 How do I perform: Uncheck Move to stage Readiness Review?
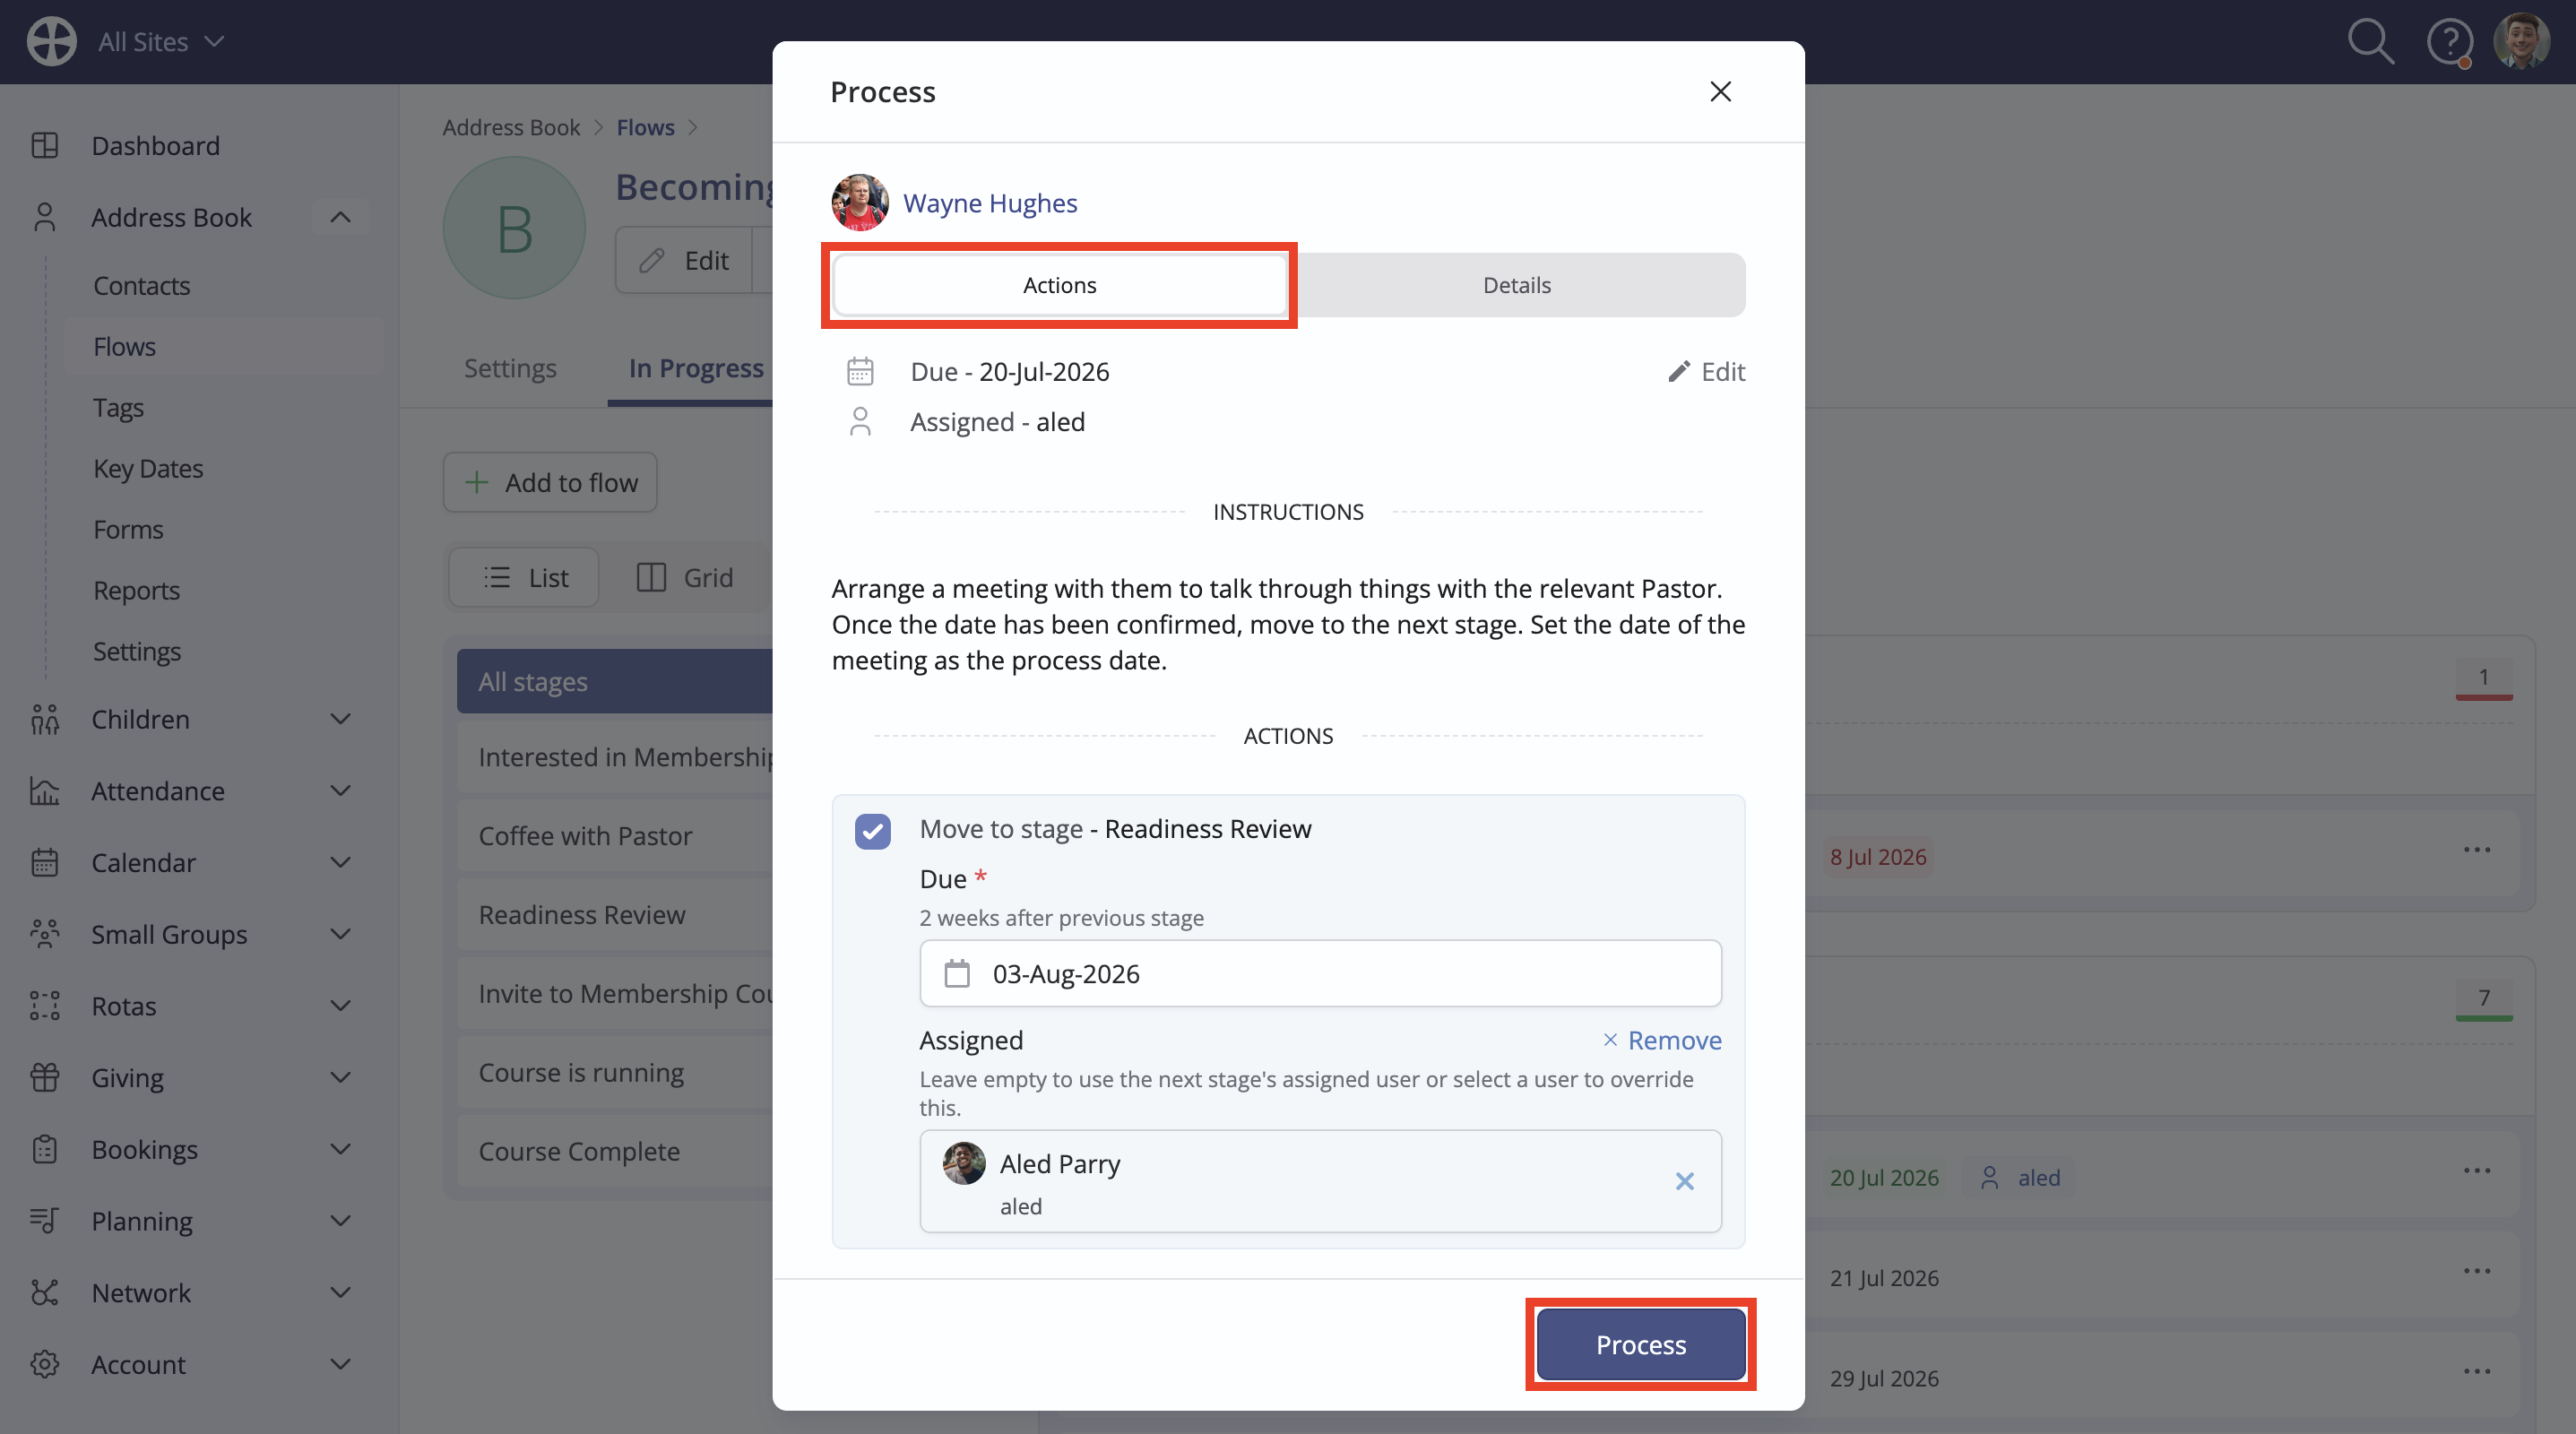(x=873, y=830)
